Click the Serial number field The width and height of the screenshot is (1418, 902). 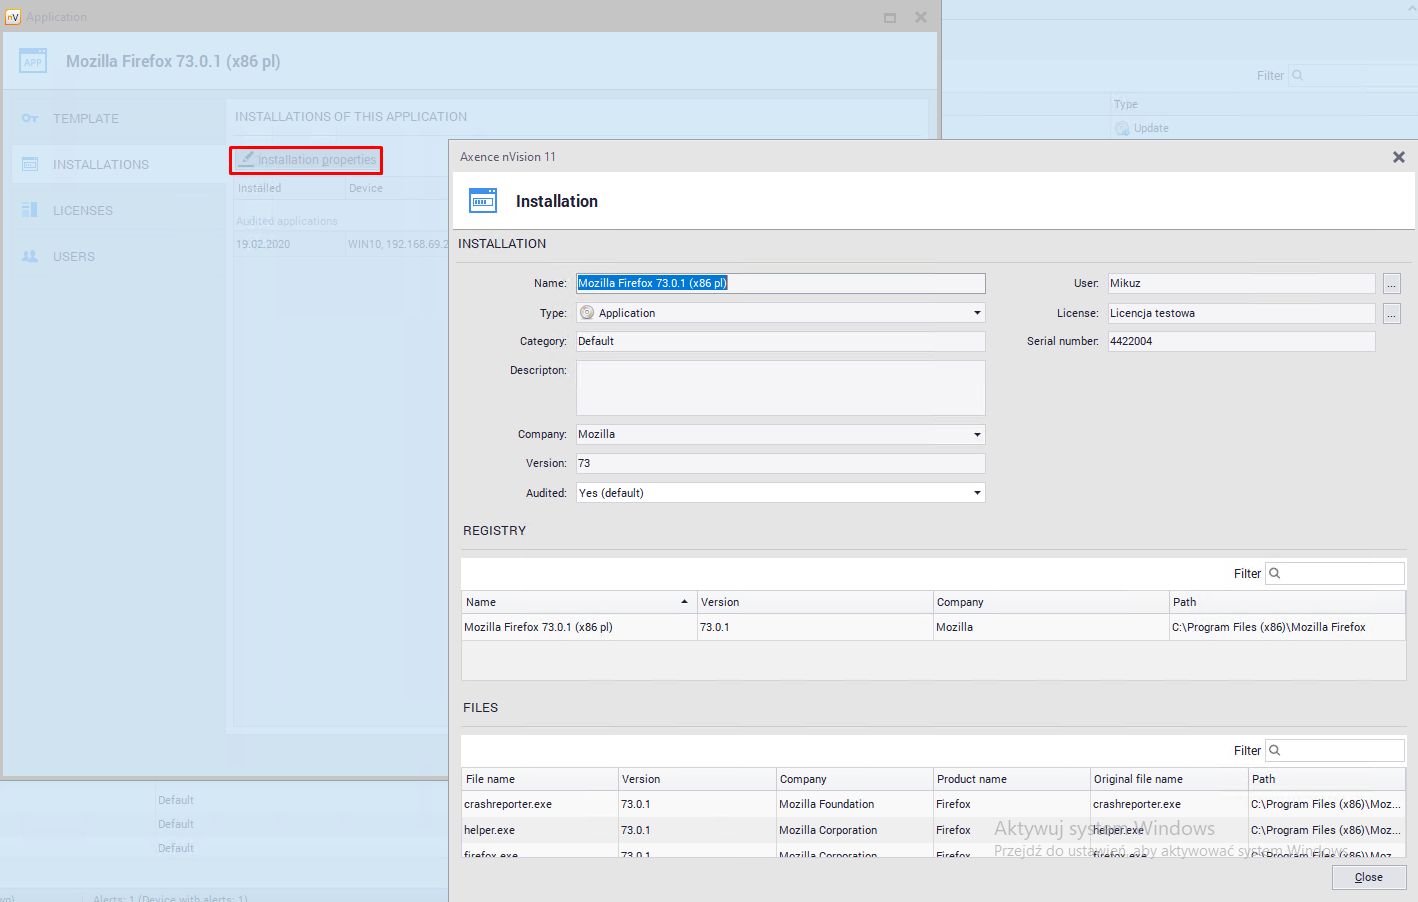click(x=1240, y=341)
